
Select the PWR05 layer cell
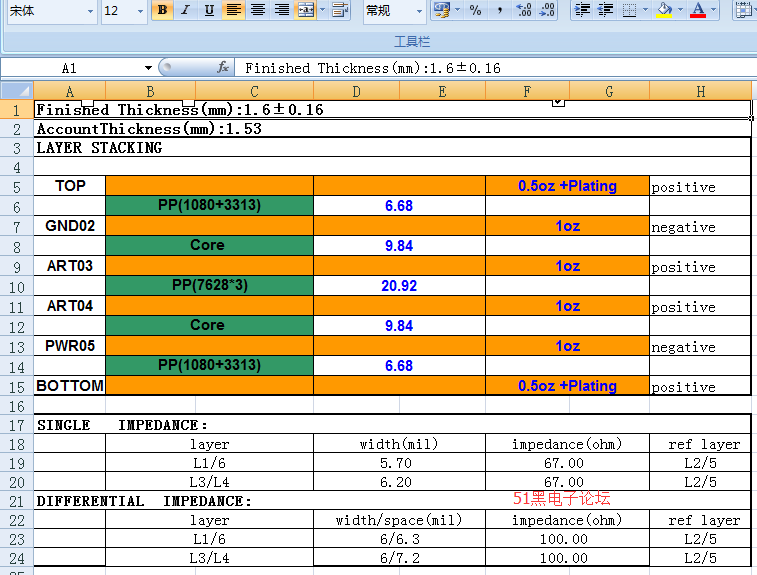70,346
